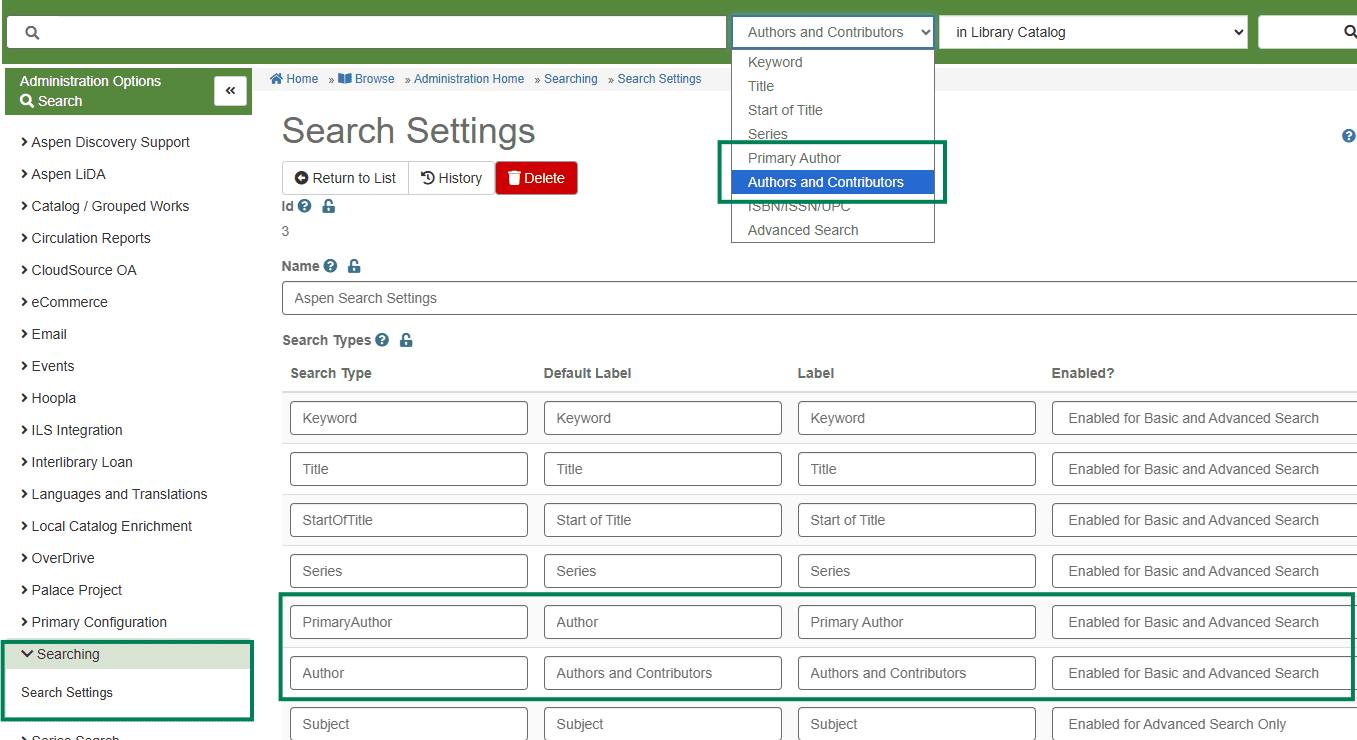Viewport: 1357px width, 740px height.
Task: Open the Searching breadcrumb link
Action: [x=571, y=79]
